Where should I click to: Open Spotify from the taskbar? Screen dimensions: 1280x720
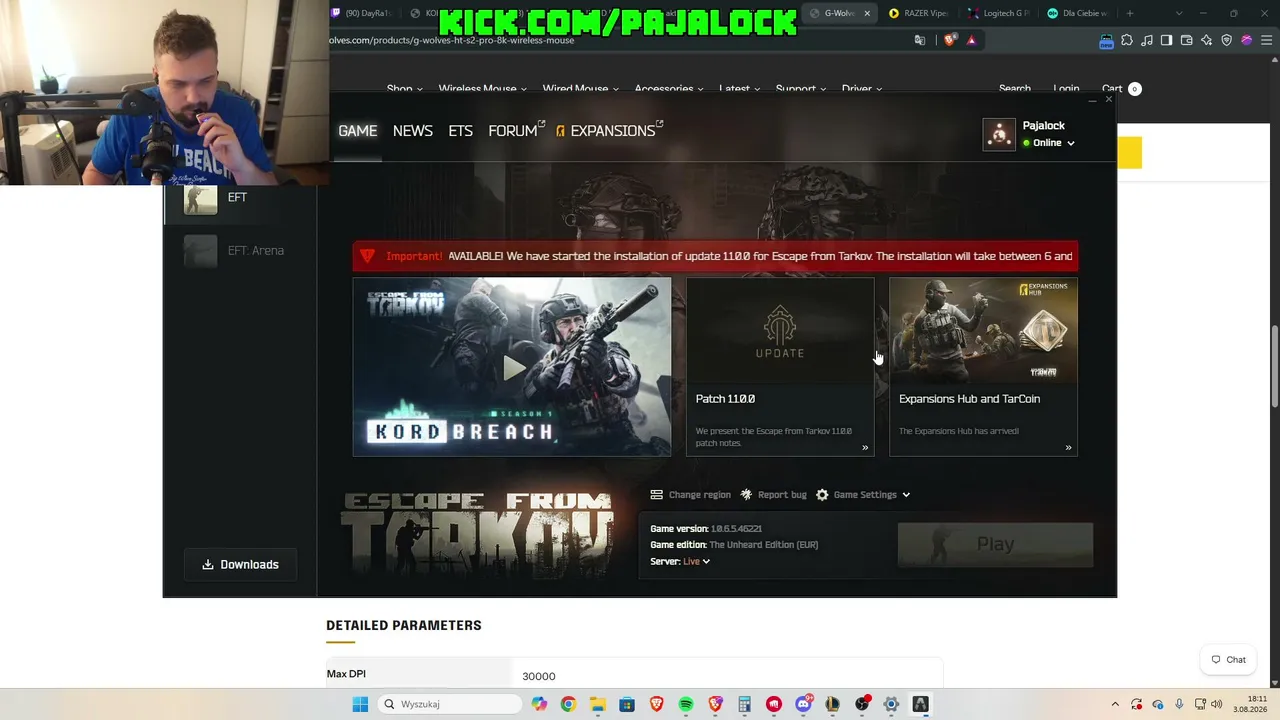686,704
